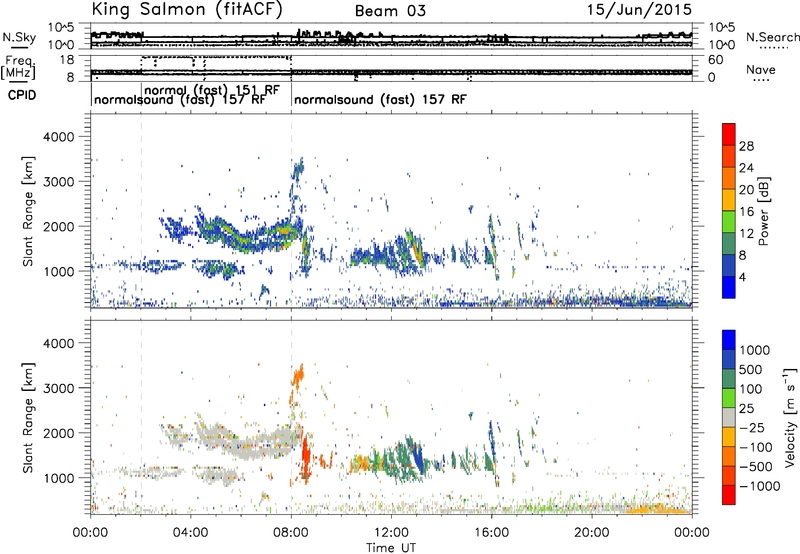This screenshot has width=800, height=554.
Task: Select the 'CPID' row label
Action: click(22, 95)
